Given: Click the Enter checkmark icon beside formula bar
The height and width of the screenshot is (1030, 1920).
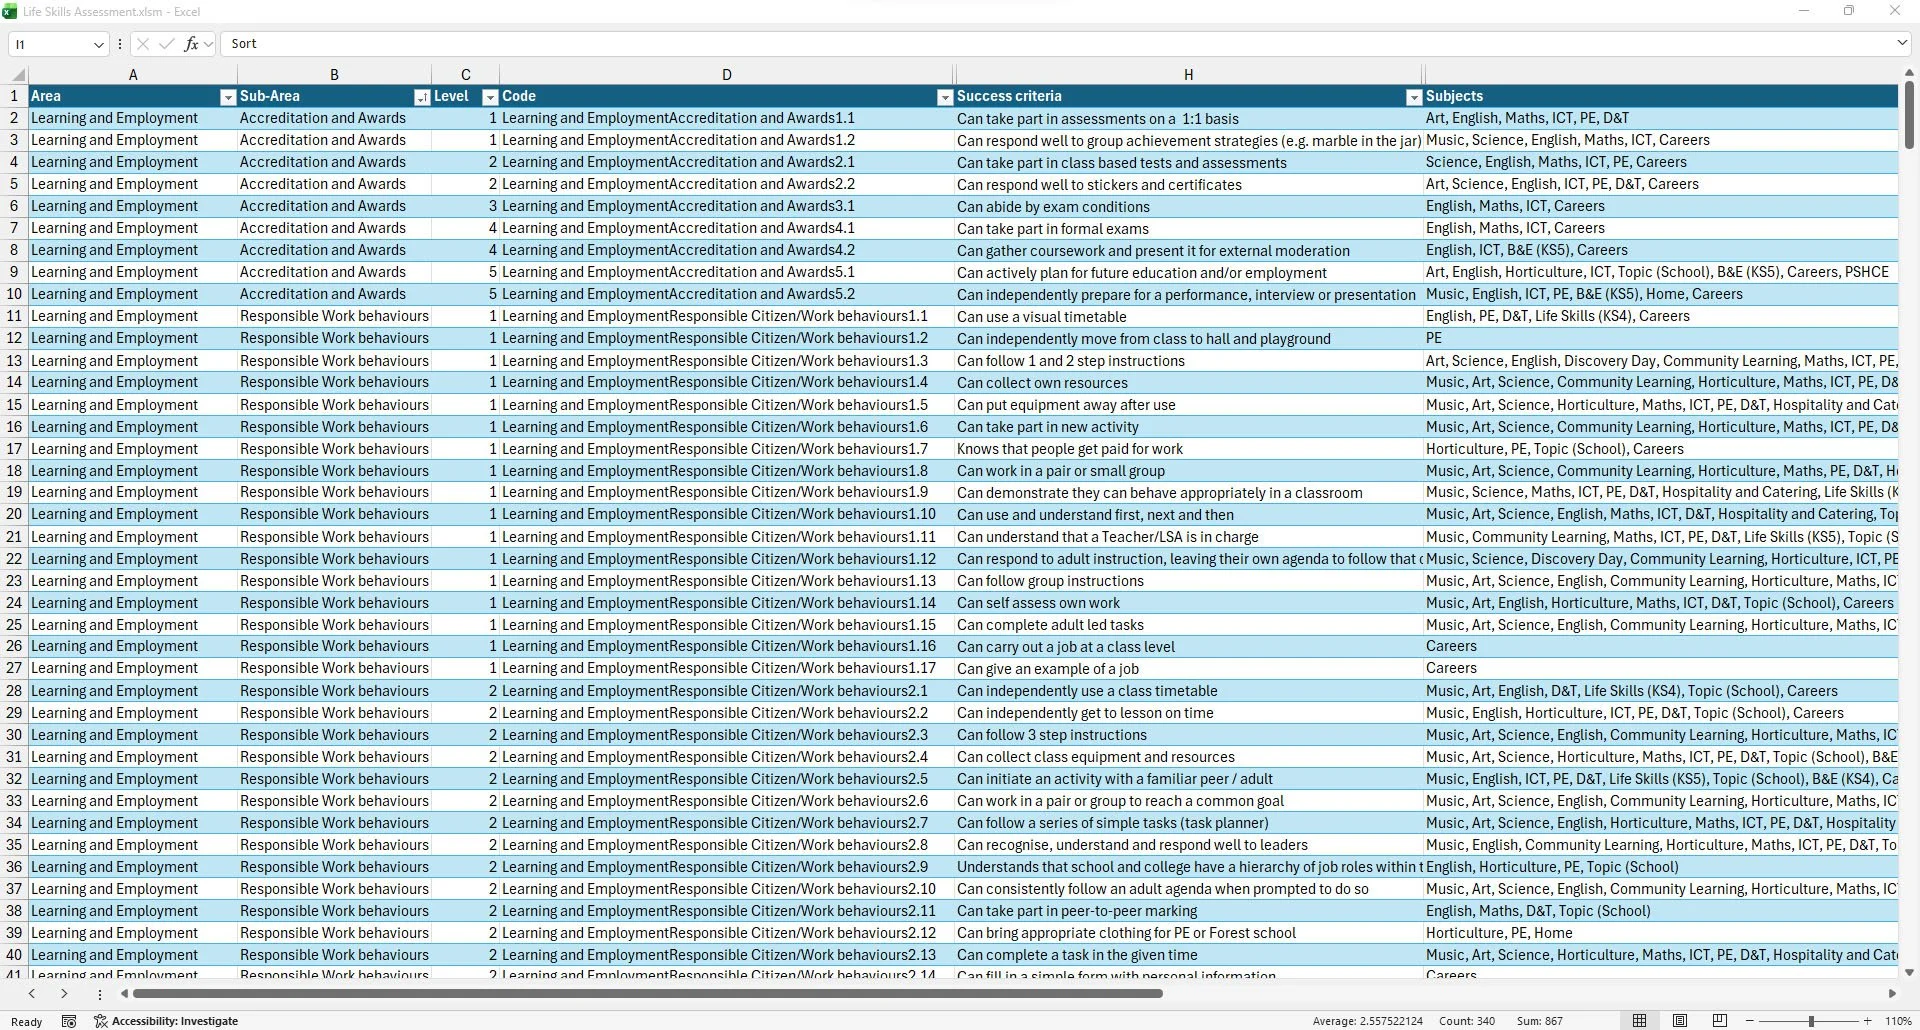Looking at the screenshot, I should (166, 44).
